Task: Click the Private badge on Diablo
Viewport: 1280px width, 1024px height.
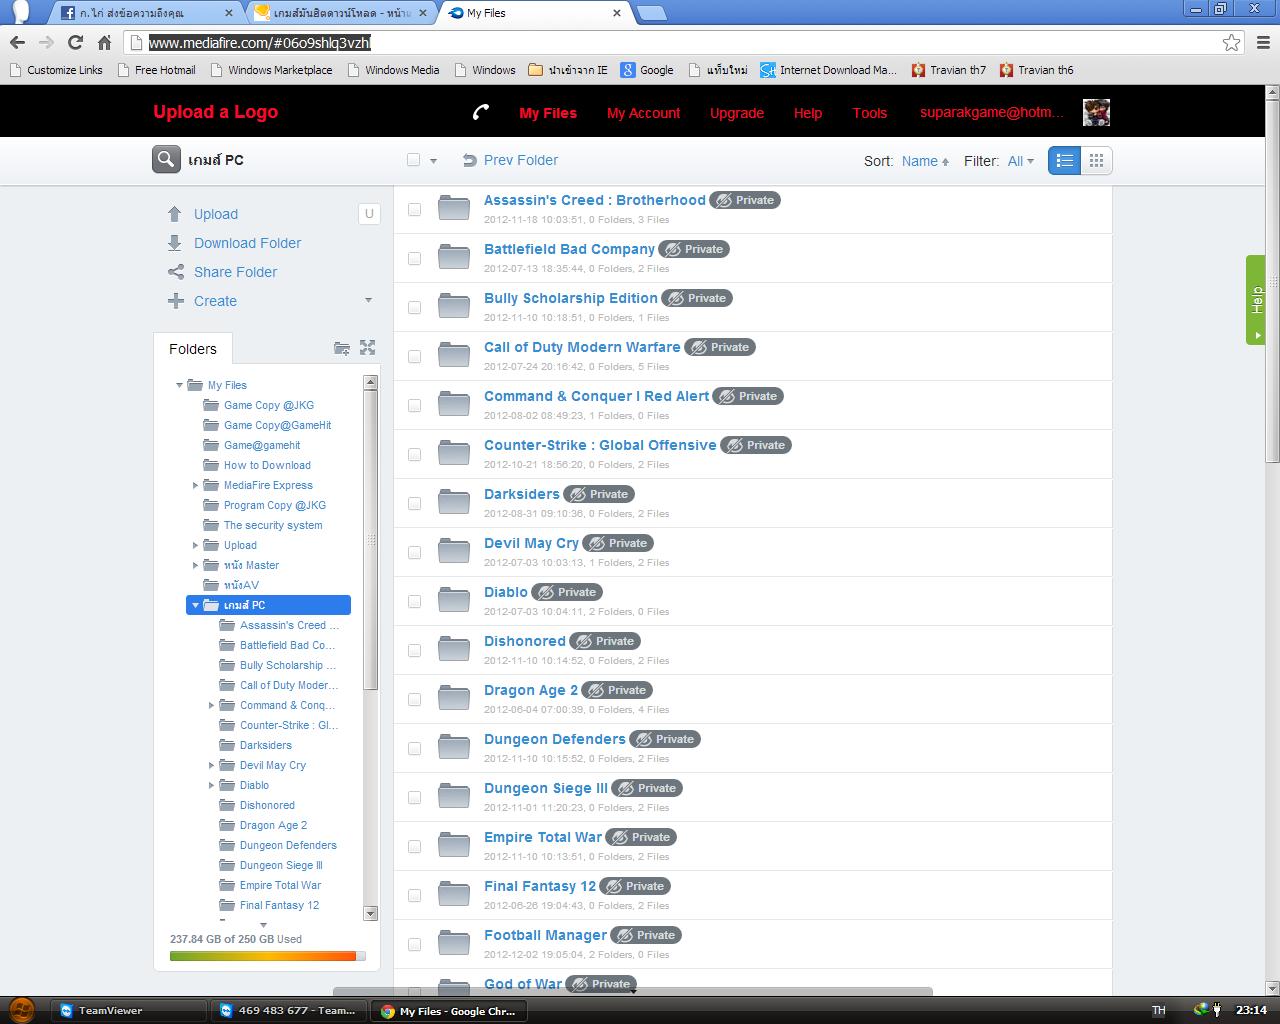Action: [567, 592]
